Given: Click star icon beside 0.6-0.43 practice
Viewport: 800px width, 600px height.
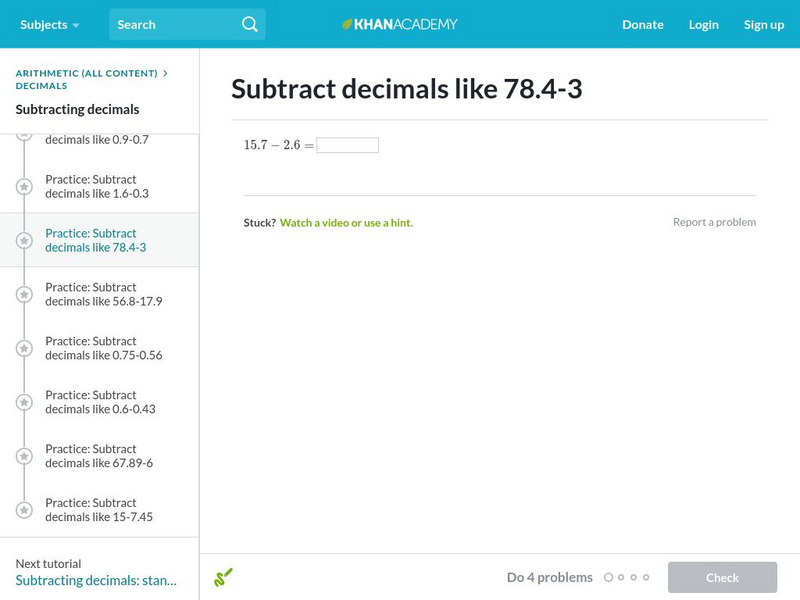Looking at the screenshot, I should (24, 403).
